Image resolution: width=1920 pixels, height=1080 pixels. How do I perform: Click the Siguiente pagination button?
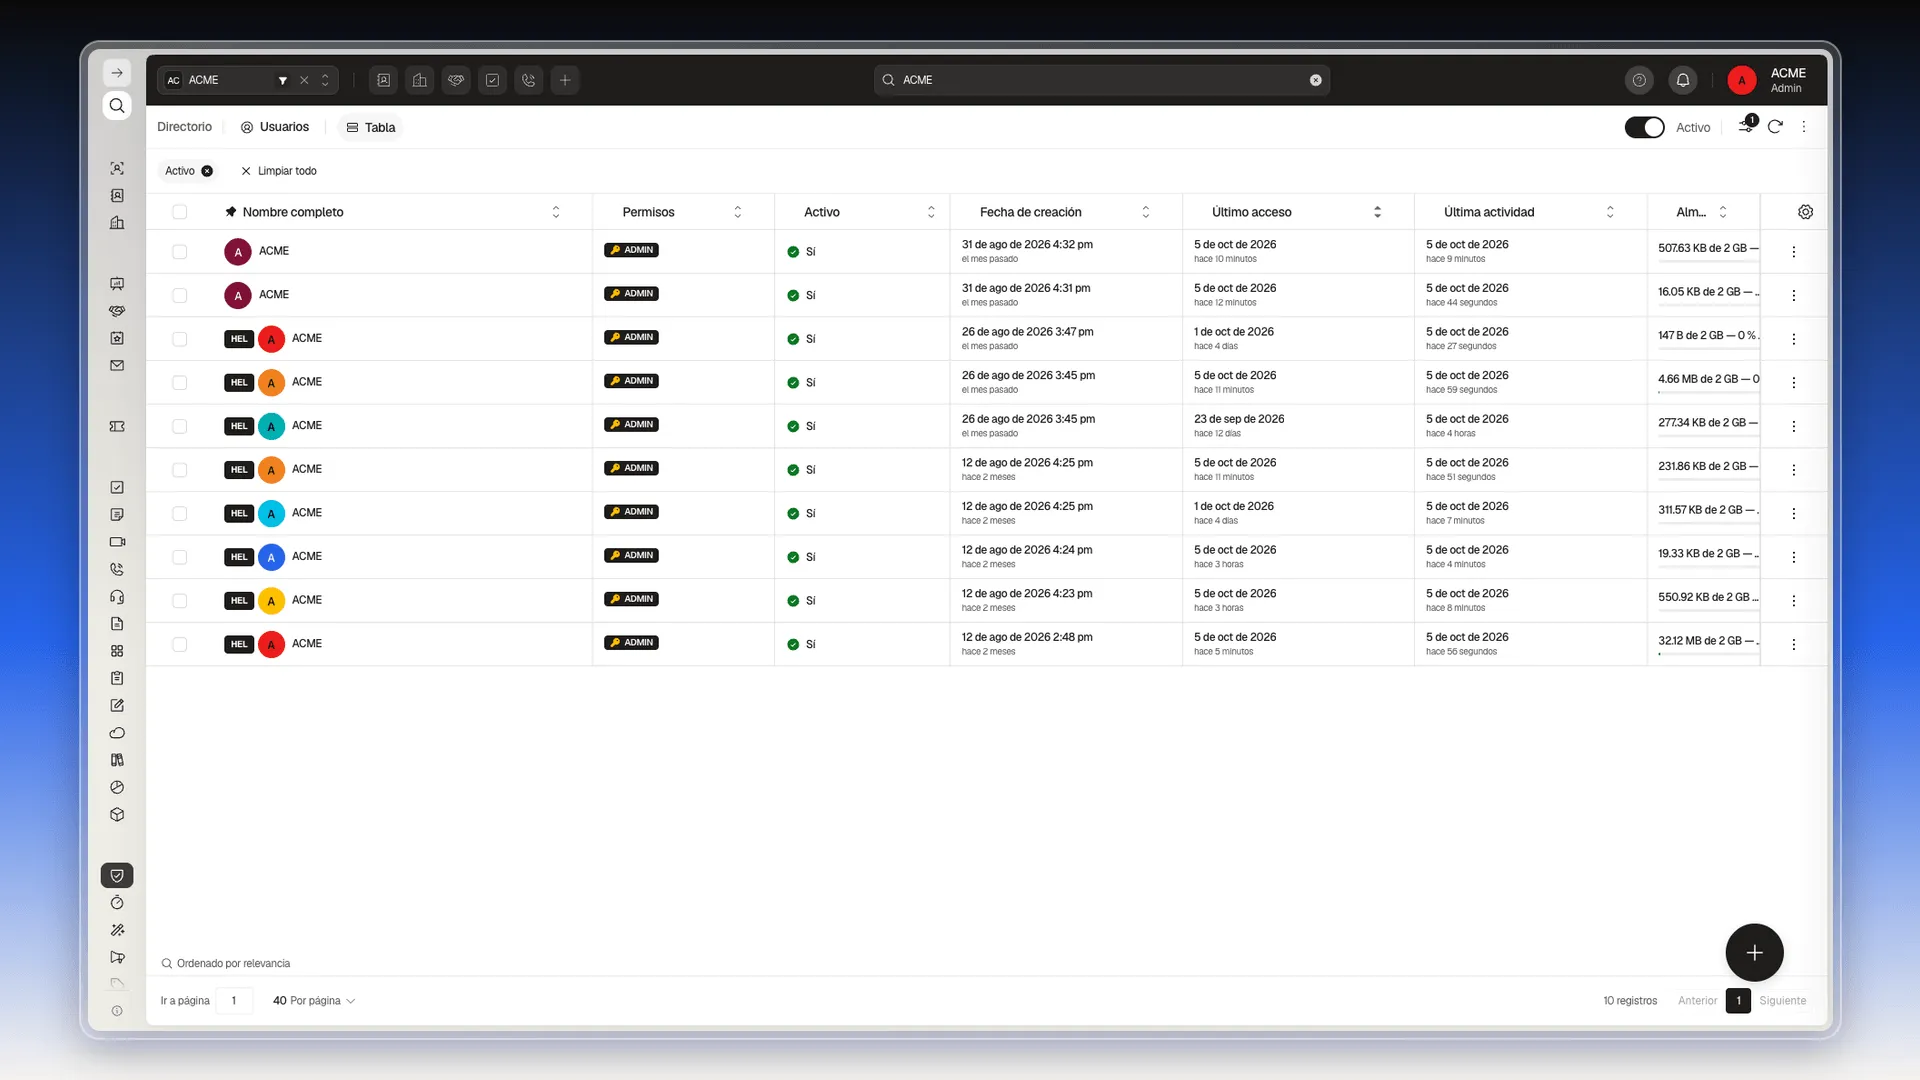pos(1783,1001)
